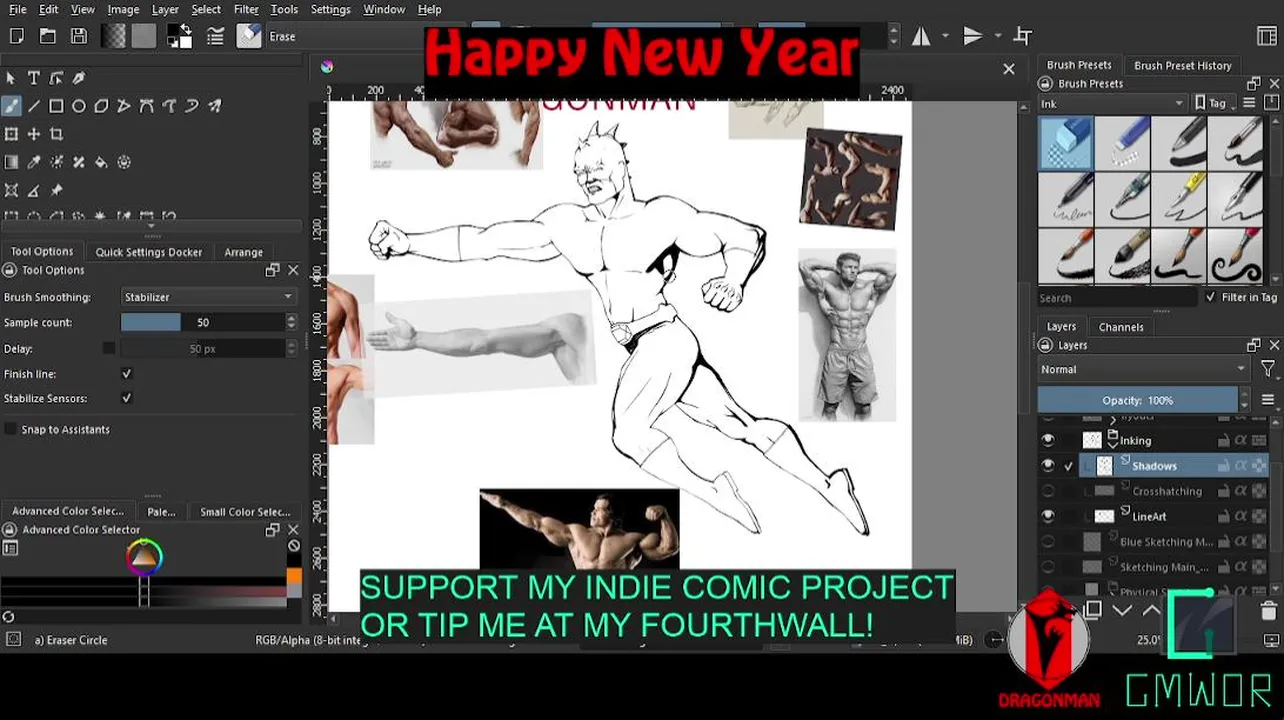Viewport: 1284px width, 720px height.
Task: Open the Settings menu
Action: (330, 9)
